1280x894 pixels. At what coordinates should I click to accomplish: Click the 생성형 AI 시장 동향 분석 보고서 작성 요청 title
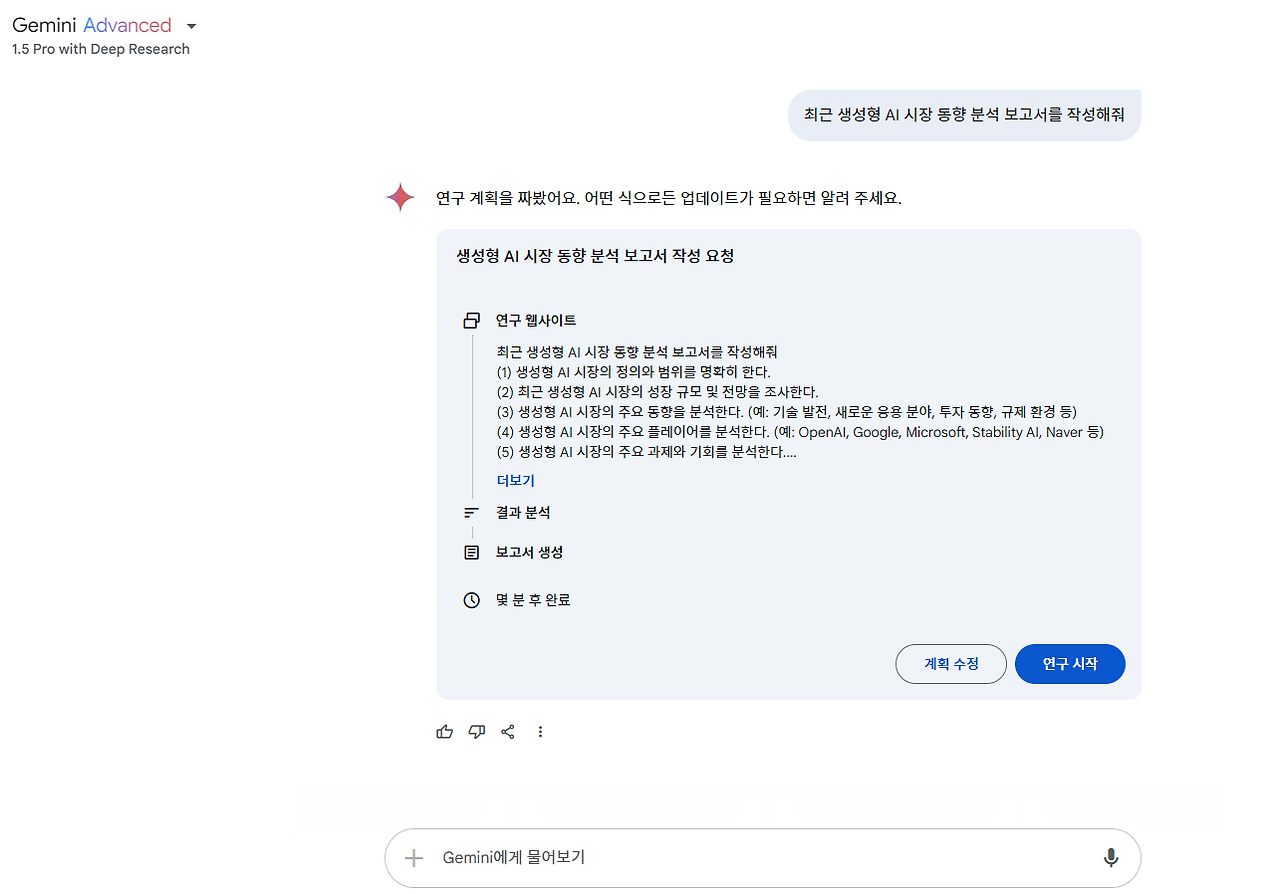pos(595,256)
